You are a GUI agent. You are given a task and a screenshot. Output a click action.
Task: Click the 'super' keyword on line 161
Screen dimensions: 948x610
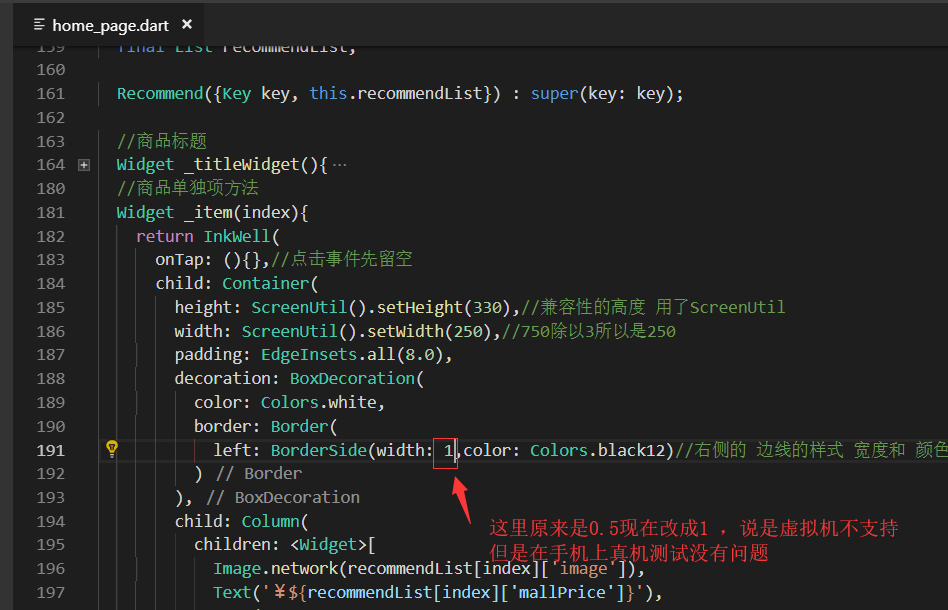(x=554, y=94)
